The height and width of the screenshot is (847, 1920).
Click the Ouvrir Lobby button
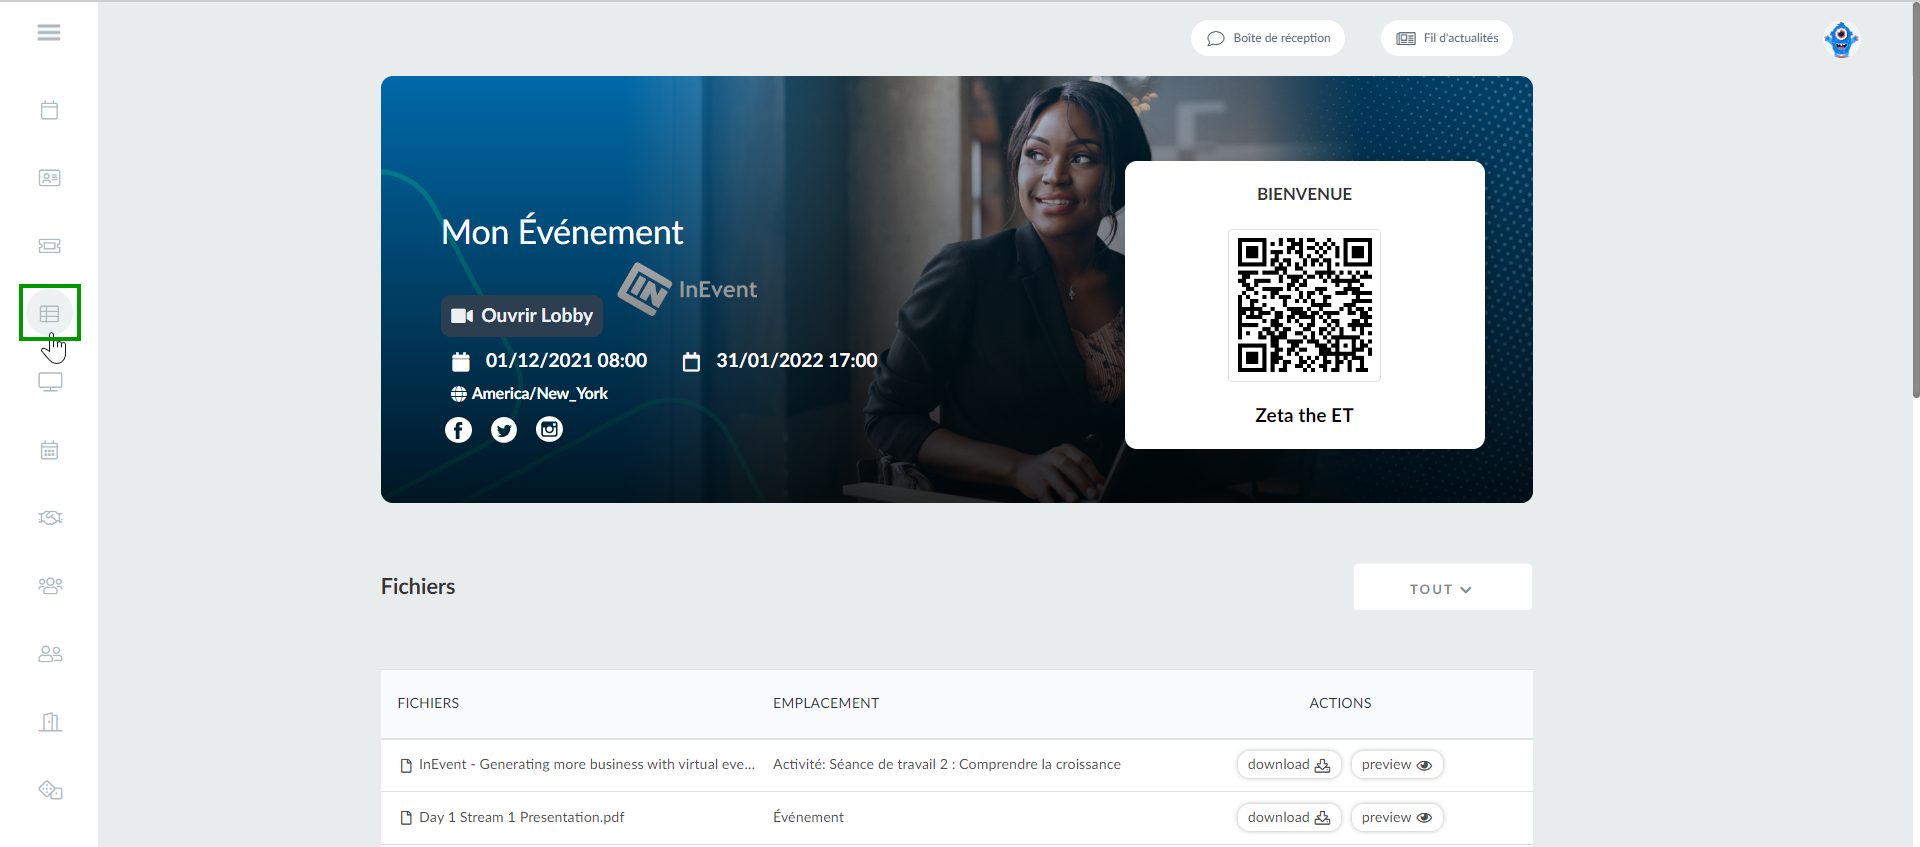coord(522,316)
